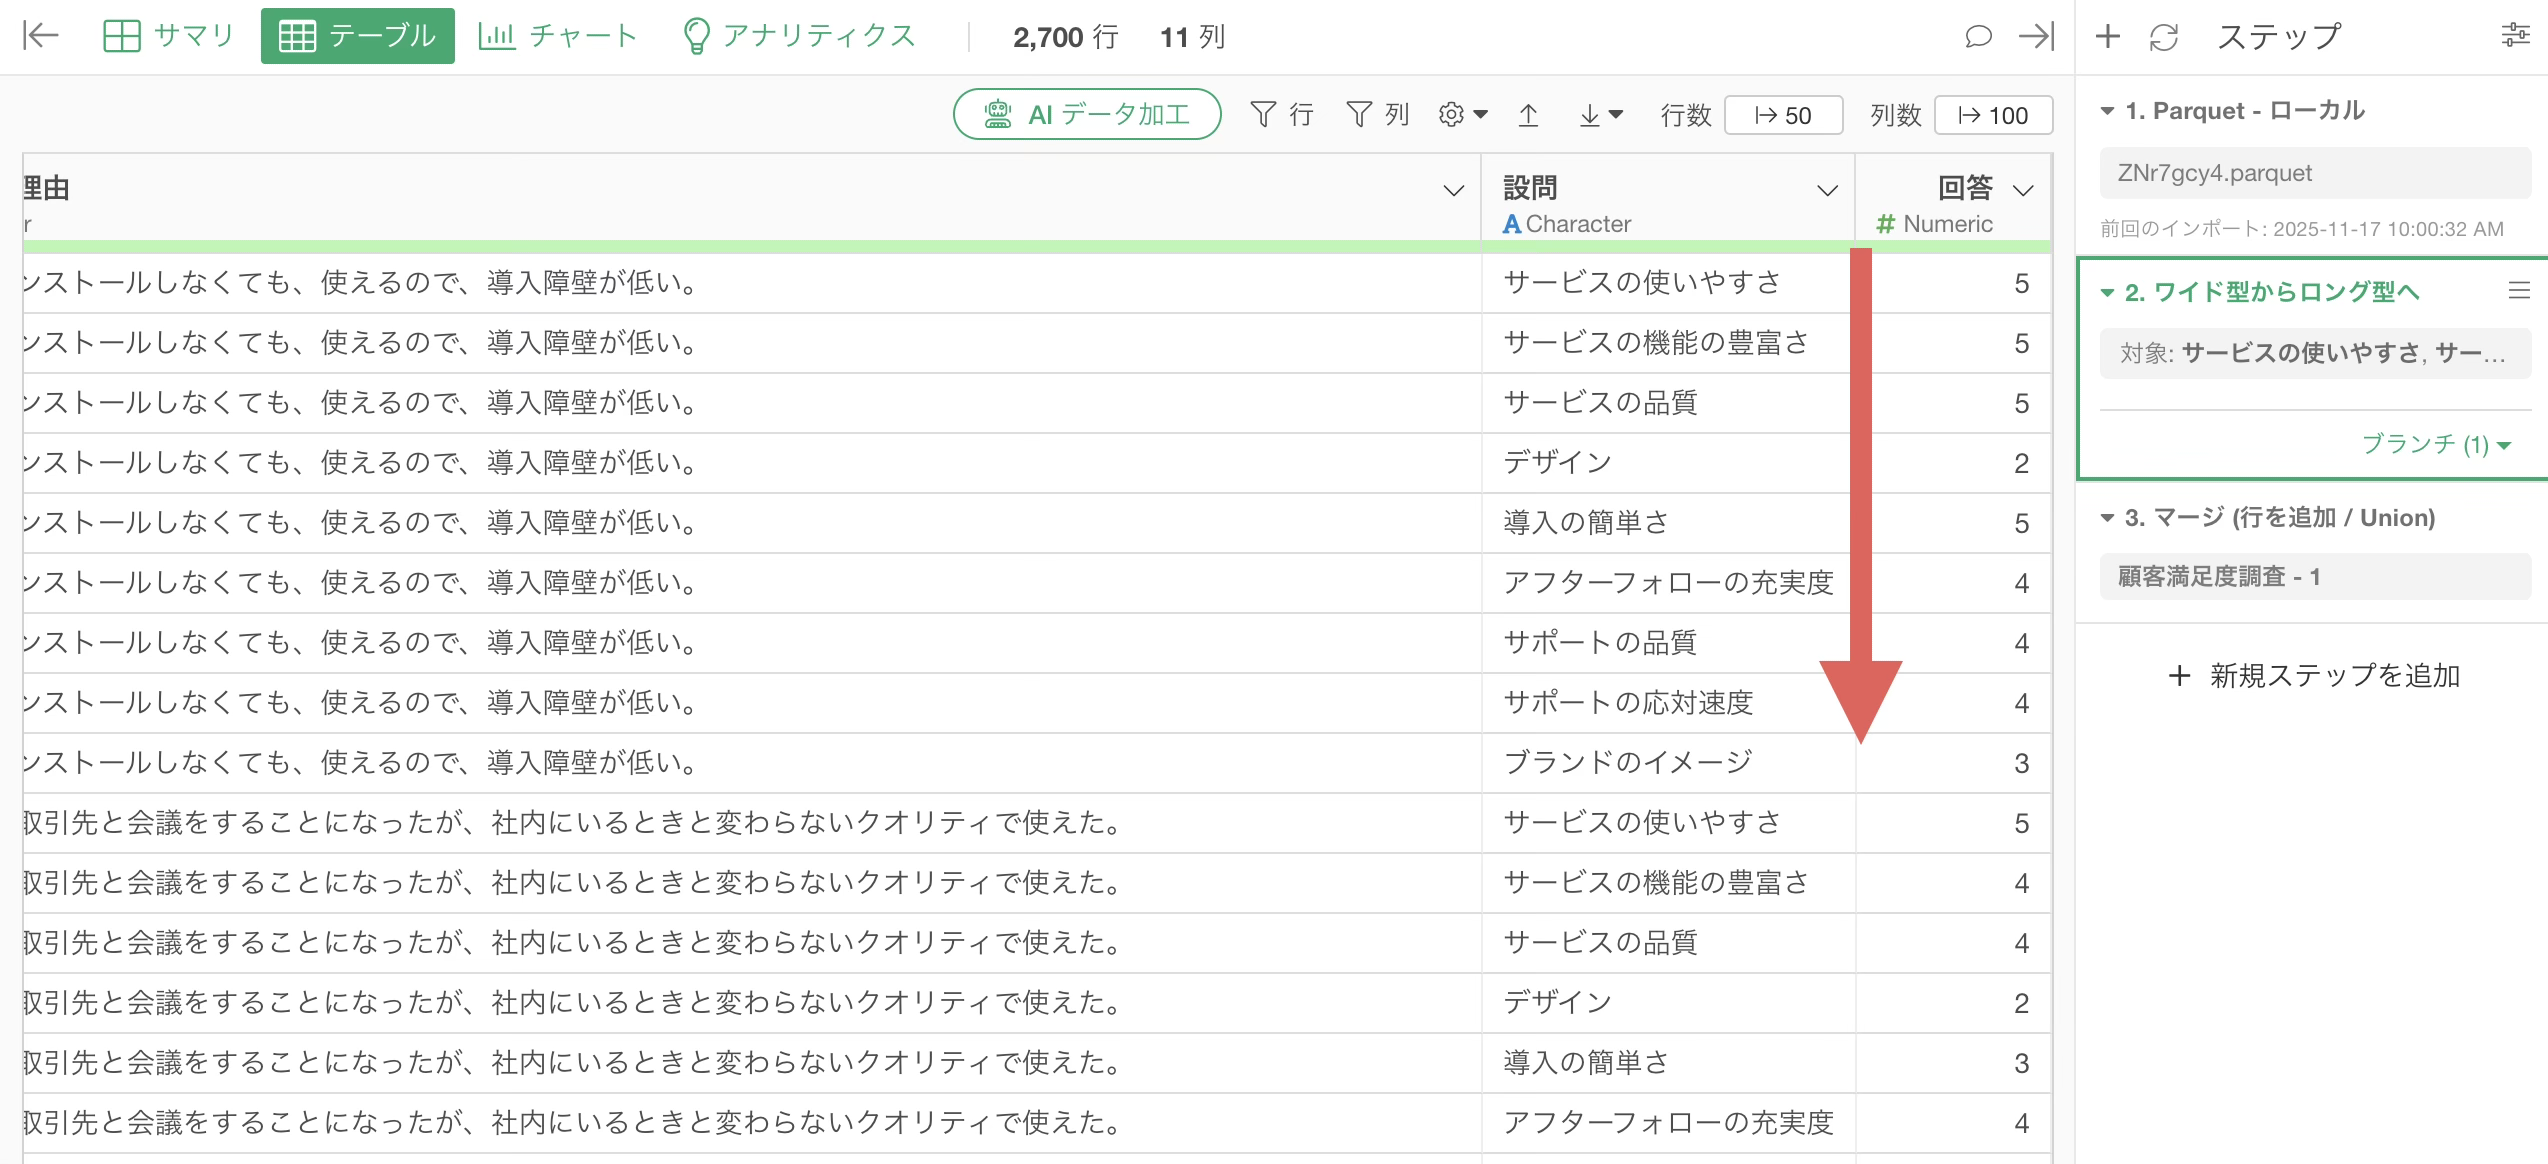2548x1164 pixels.
Task: Open the 回答 column header menu
Action: pyautogui.click(x=2023, y=191)
